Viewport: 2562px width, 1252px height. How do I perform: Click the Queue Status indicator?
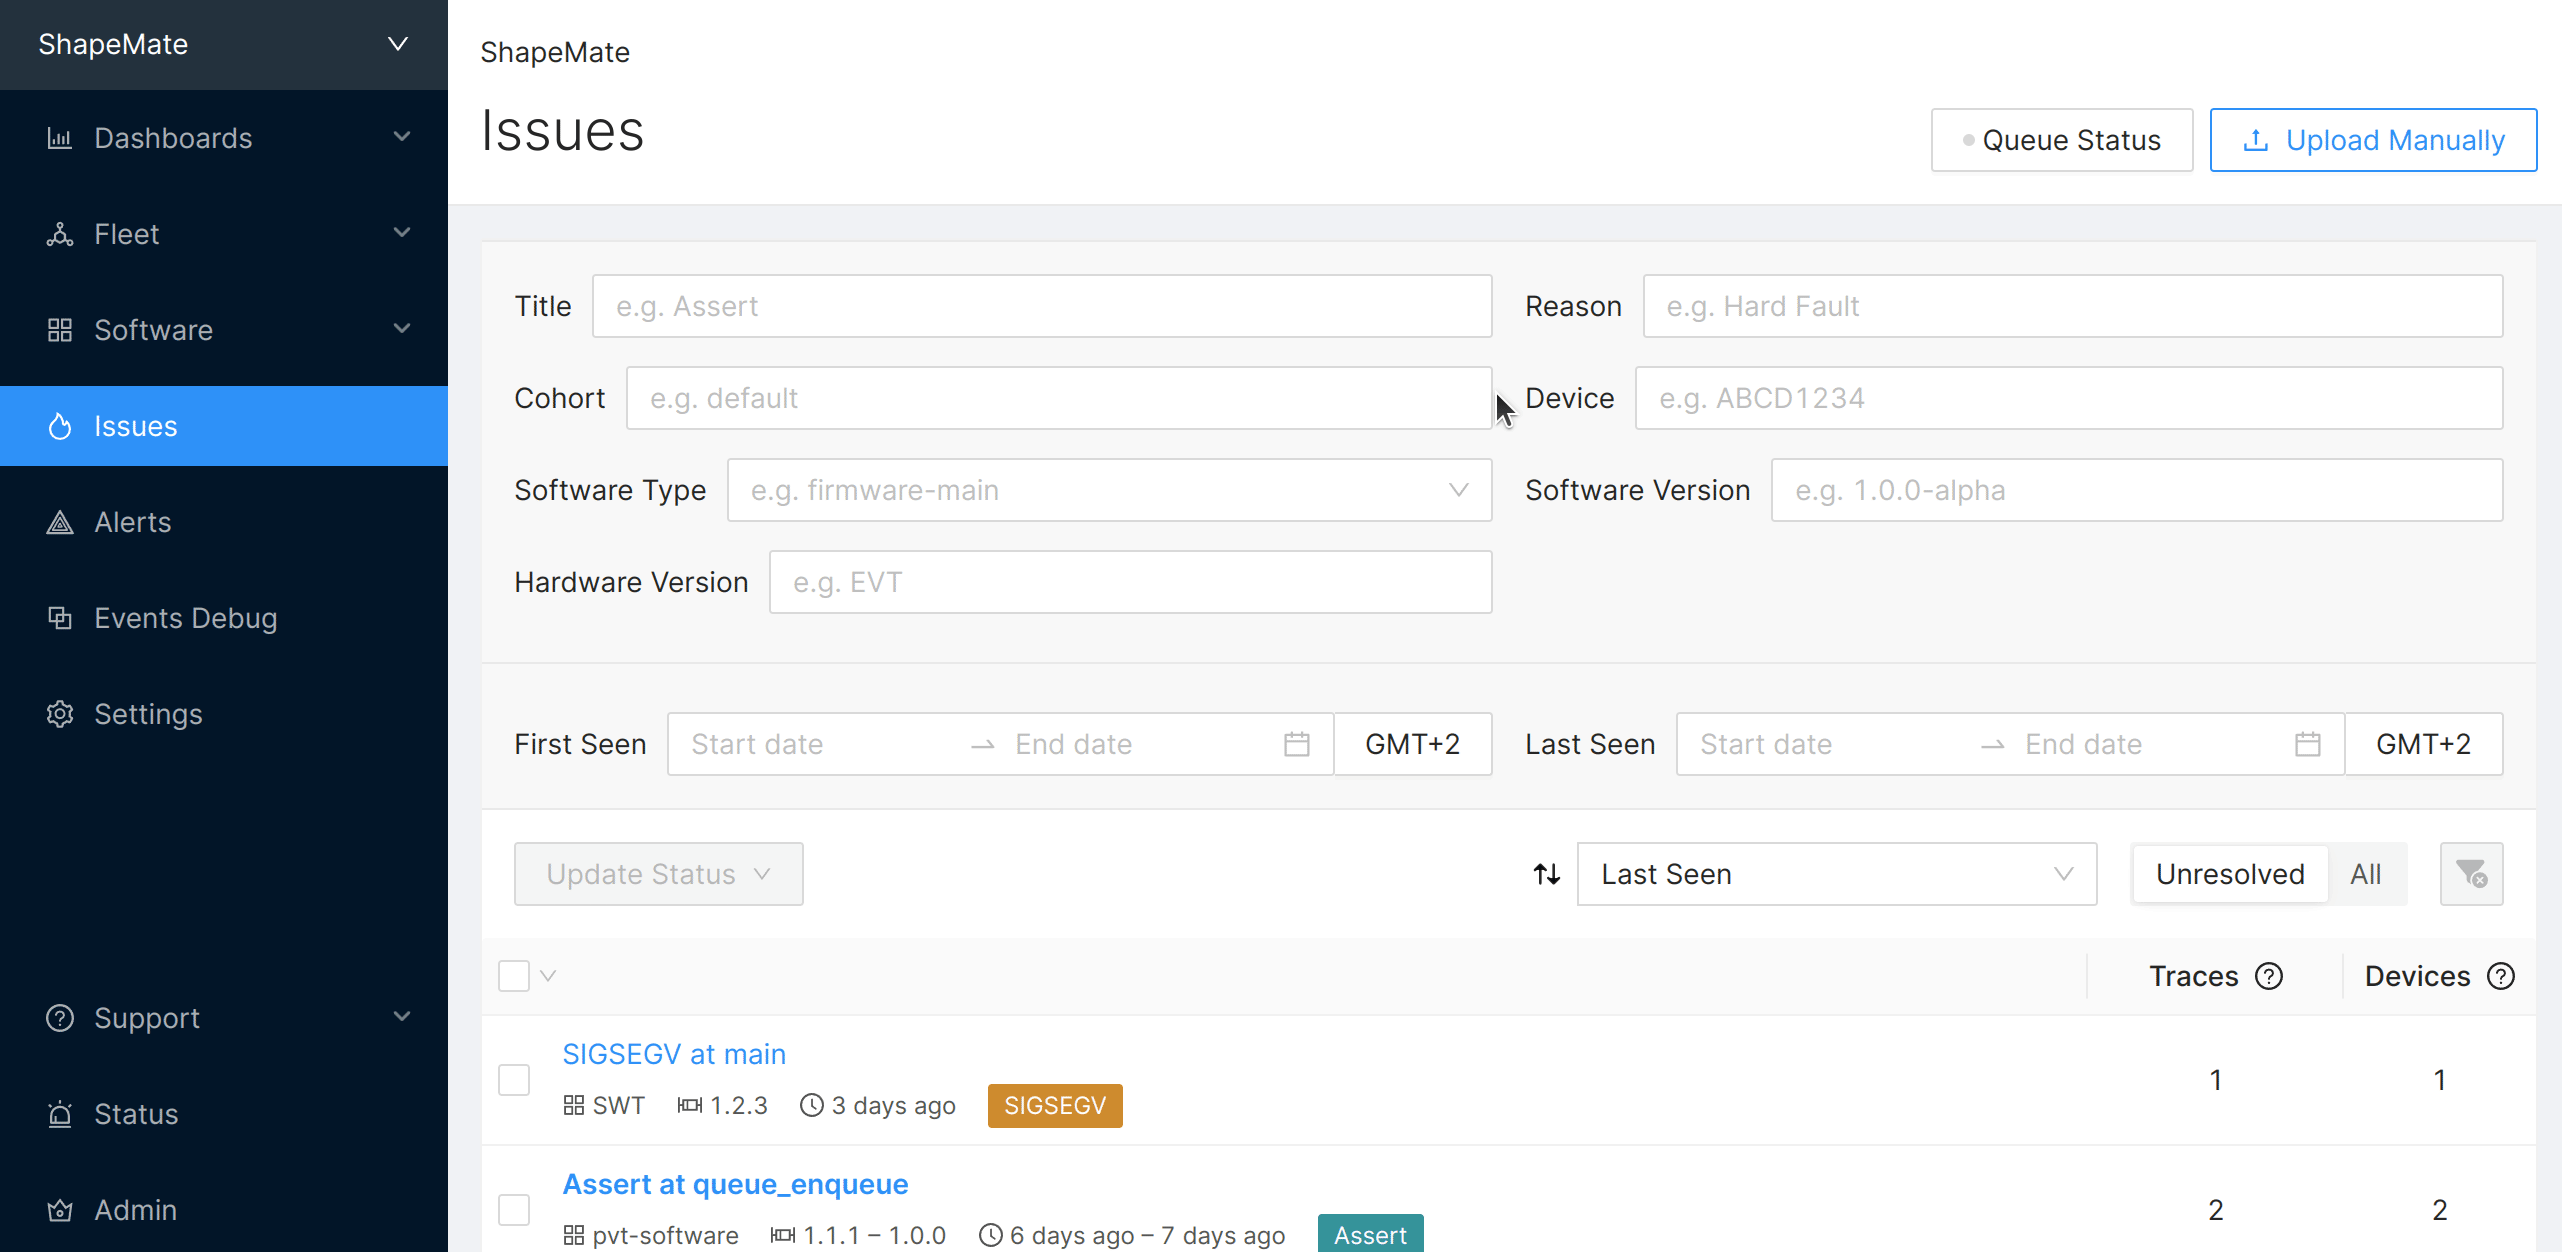point(2061,140)
